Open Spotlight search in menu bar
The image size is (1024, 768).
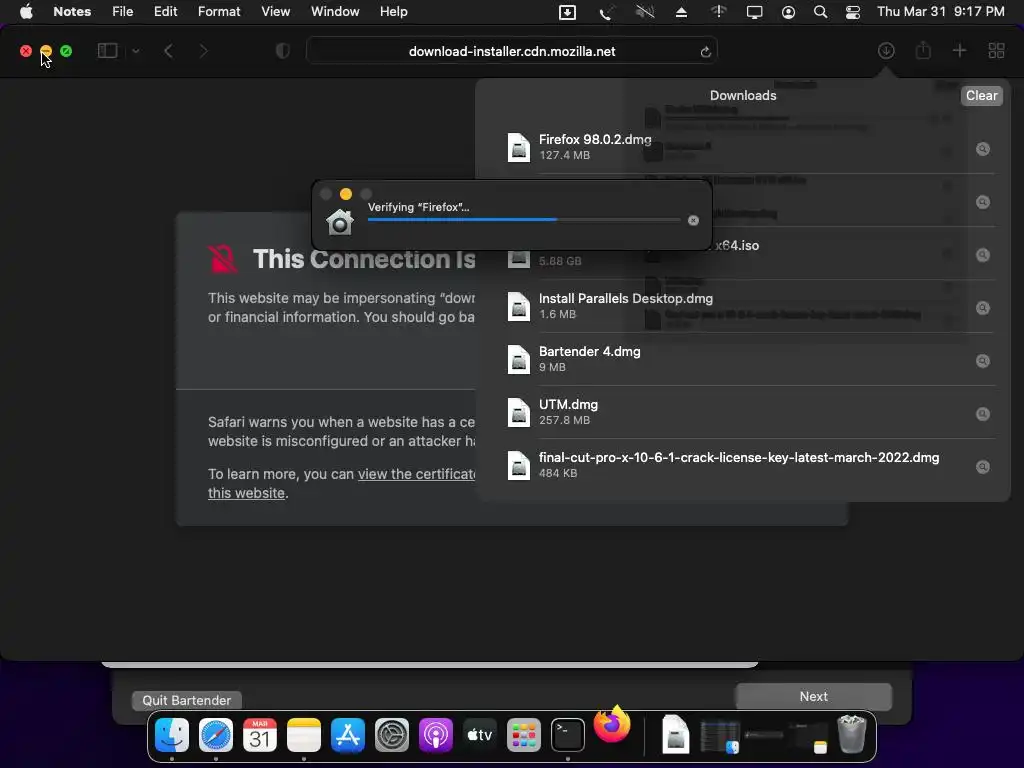tap(820, 12)
